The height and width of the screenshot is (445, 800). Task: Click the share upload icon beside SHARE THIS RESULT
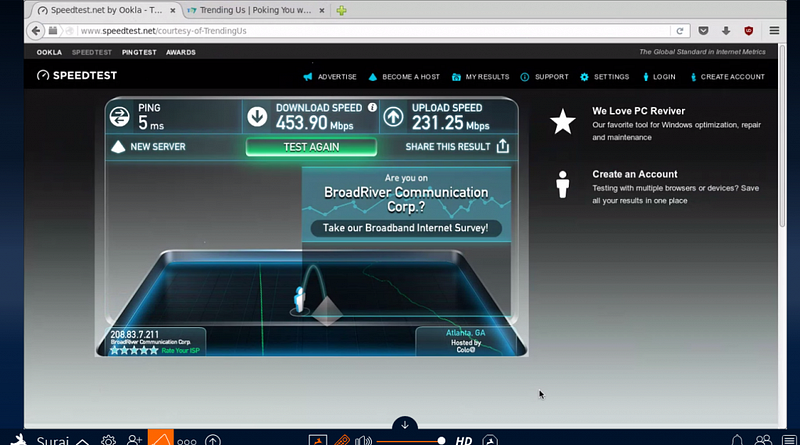pyautogui.click(x=503, y=146)
